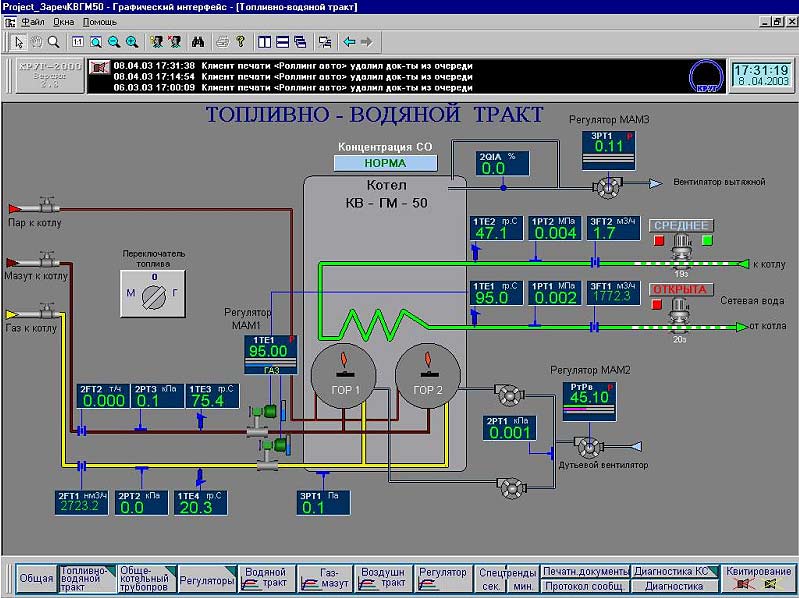Click the НОРМА CO concentration indicator
Screen dimensions: 799x598
point(385,162)
